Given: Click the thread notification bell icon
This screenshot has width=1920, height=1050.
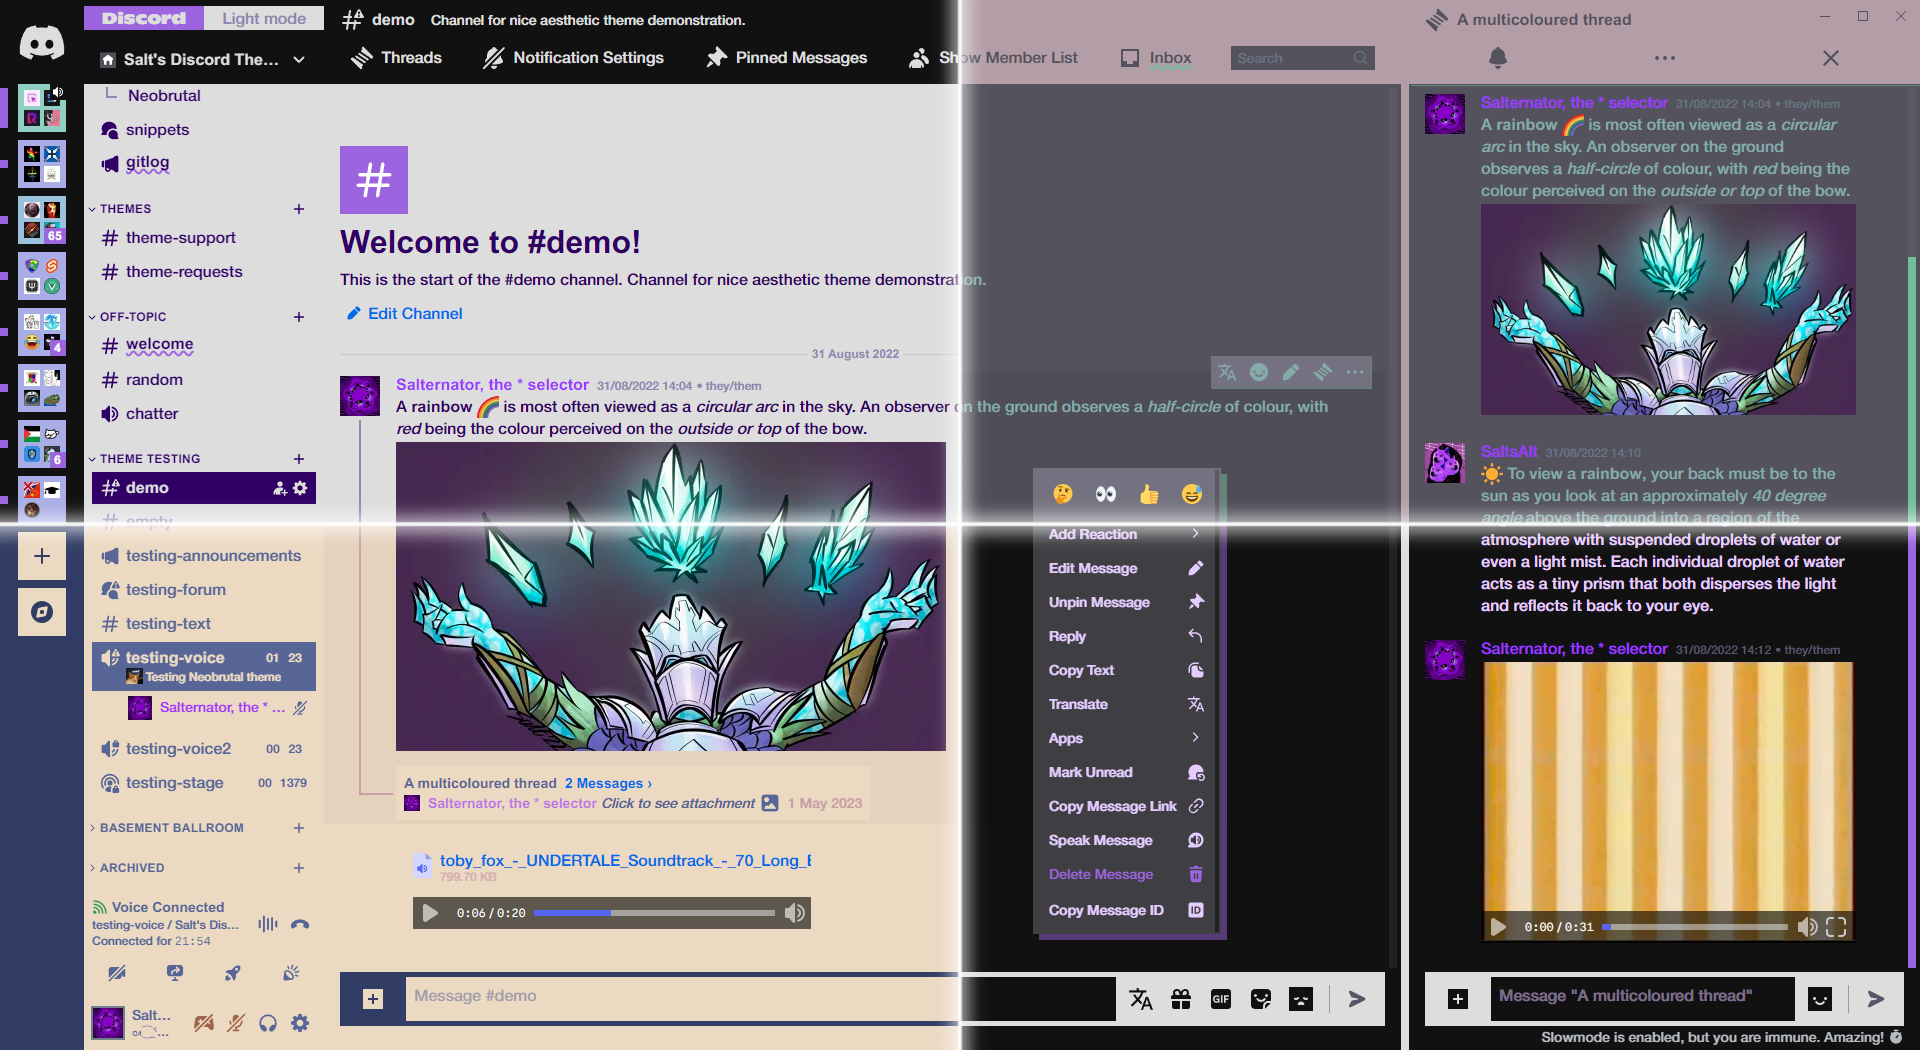Looking at the screenshot, I should click(1497, 58).
